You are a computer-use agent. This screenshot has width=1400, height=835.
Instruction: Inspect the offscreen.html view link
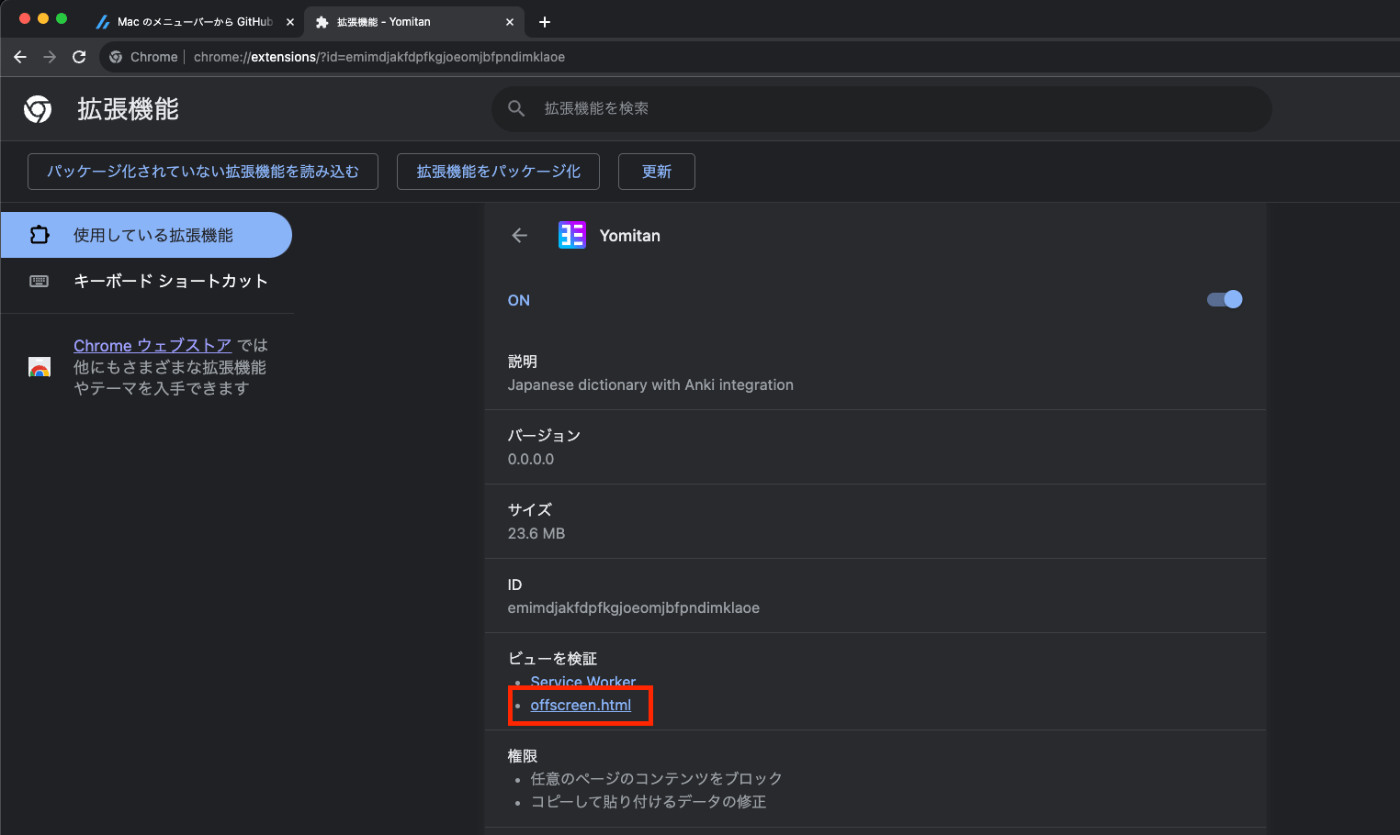click(581, 705)
